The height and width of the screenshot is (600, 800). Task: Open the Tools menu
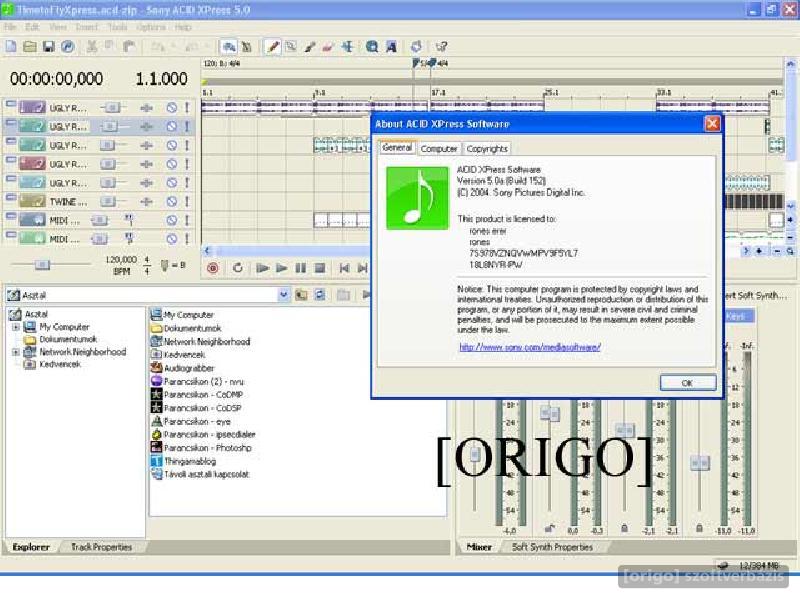[x=117, y=27]
